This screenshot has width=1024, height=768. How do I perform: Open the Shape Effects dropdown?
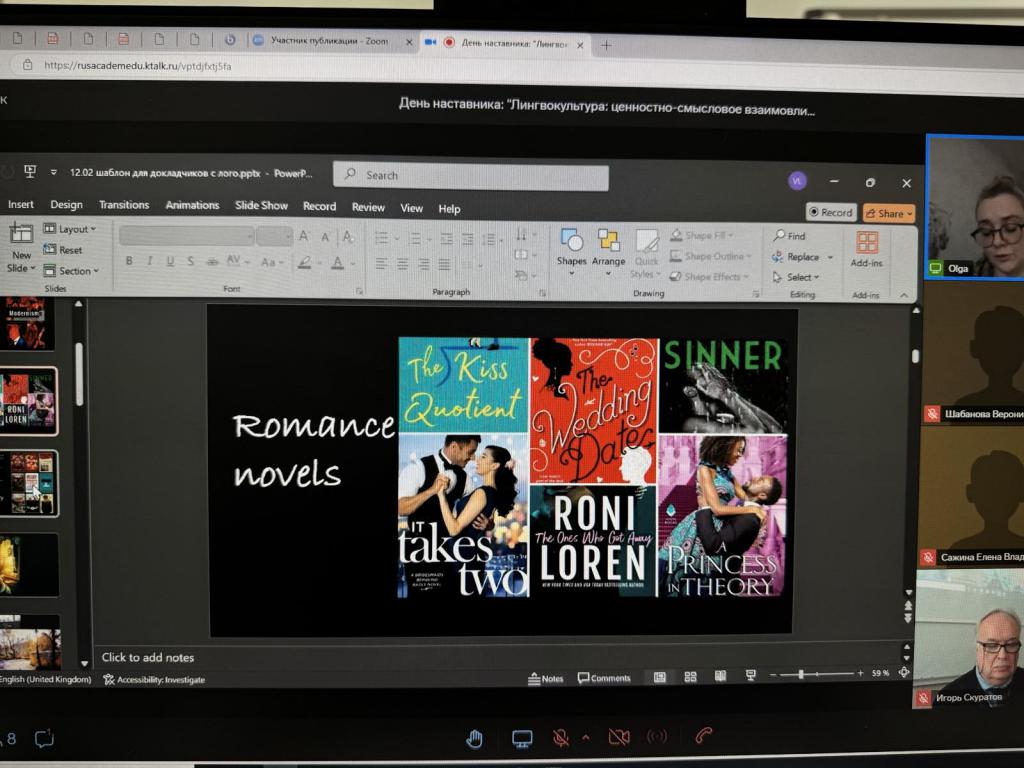pos(709,276)
